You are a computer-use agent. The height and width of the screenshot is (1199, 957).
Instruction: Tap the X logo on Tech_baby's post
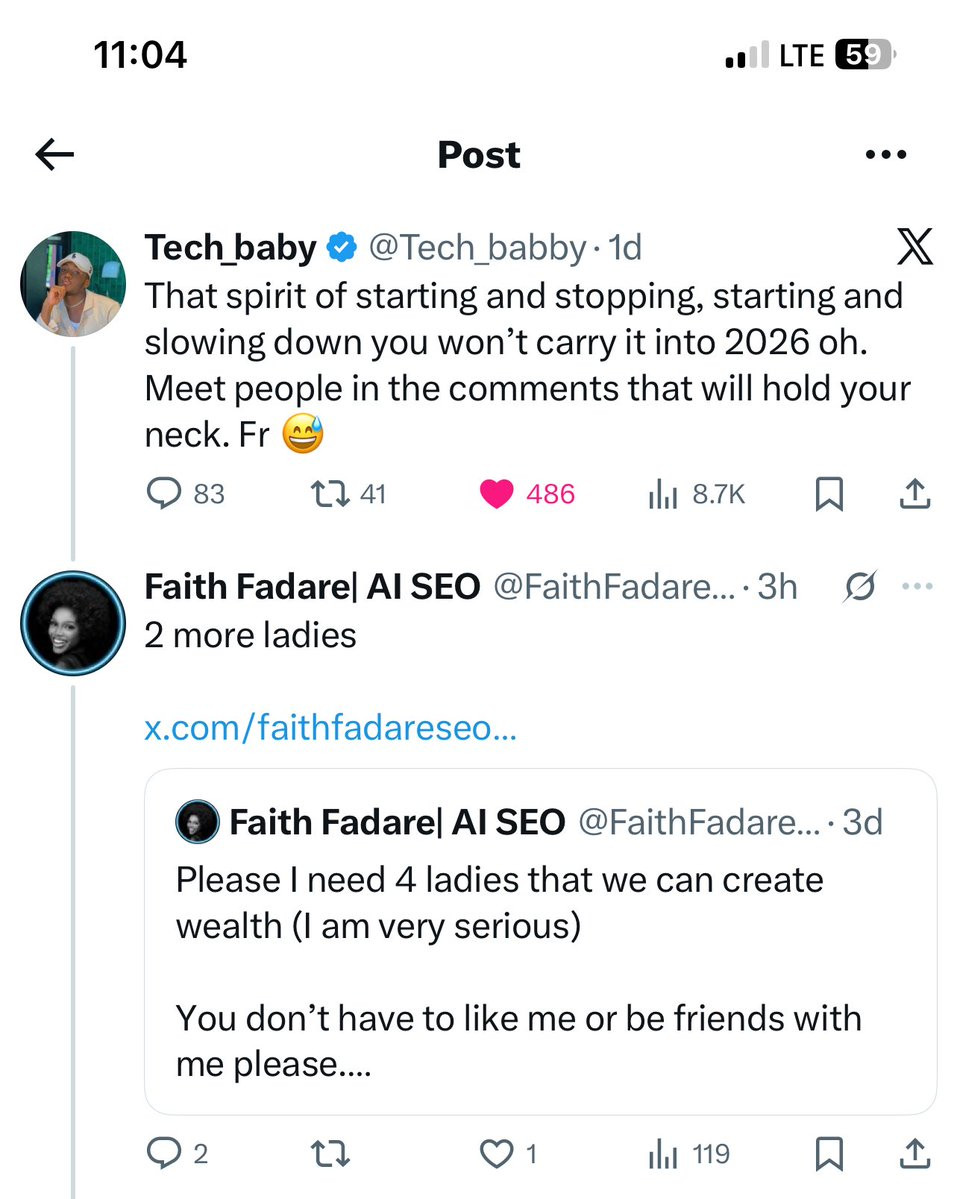pos(913,247)
